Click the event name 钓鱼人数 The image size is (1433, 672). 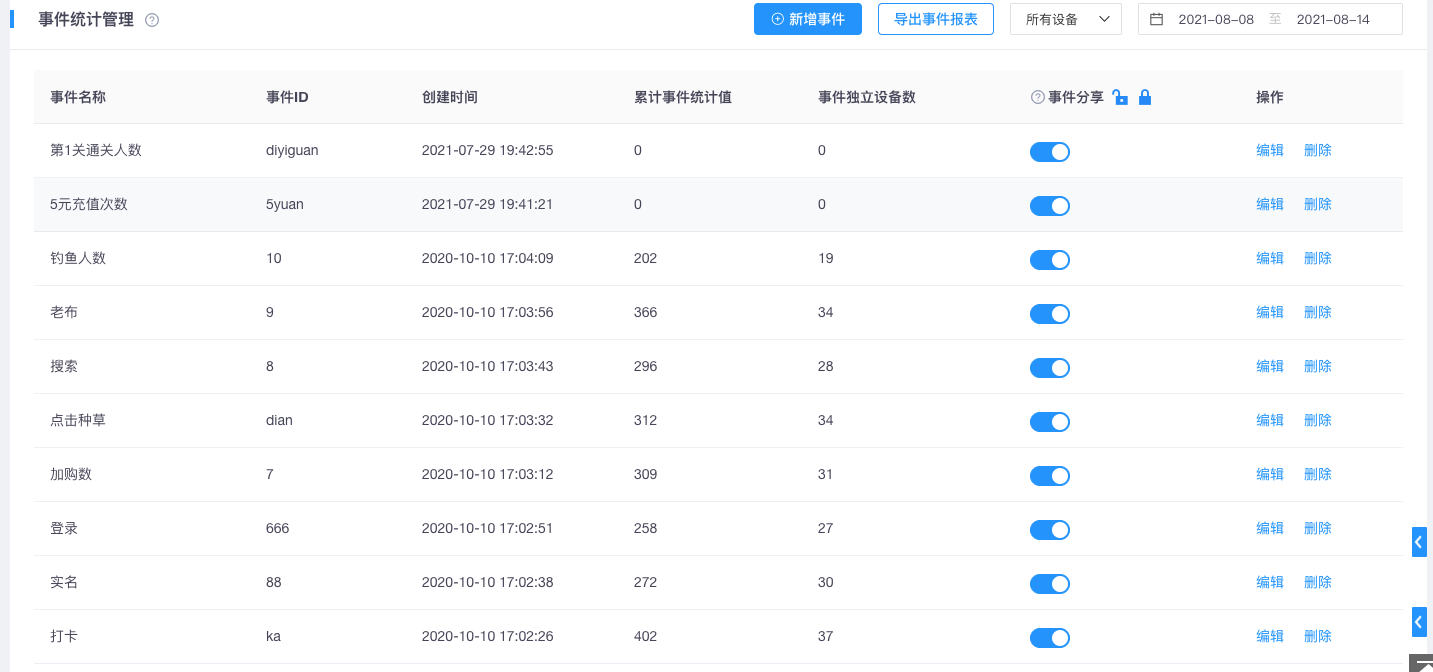tap(78, 258)
